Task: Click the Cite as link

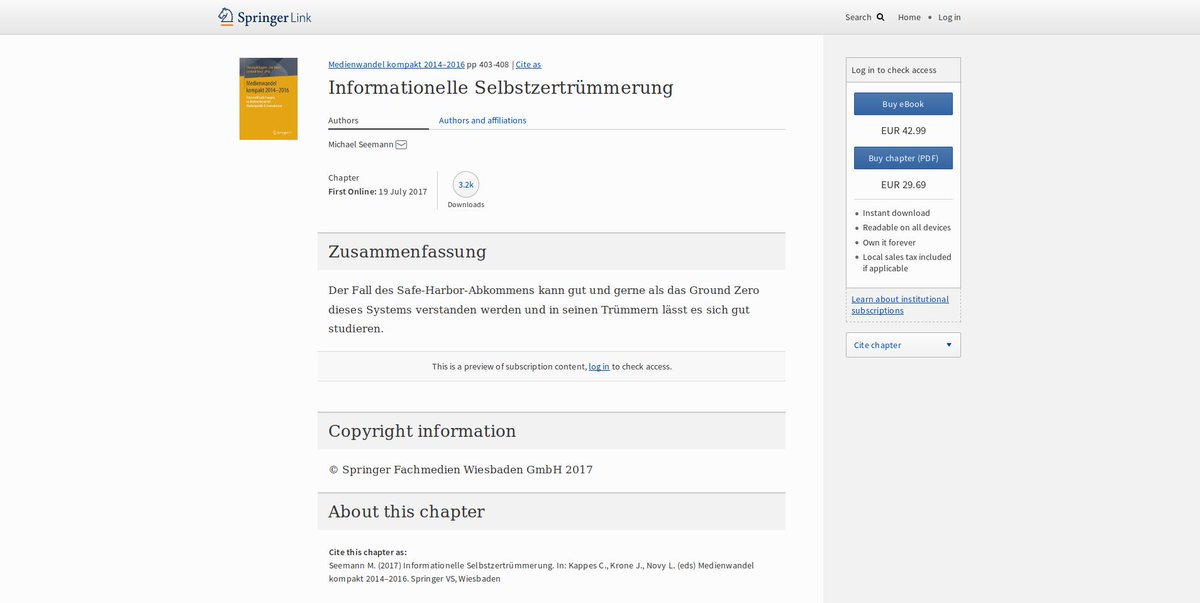Action: tap(528, 64)
